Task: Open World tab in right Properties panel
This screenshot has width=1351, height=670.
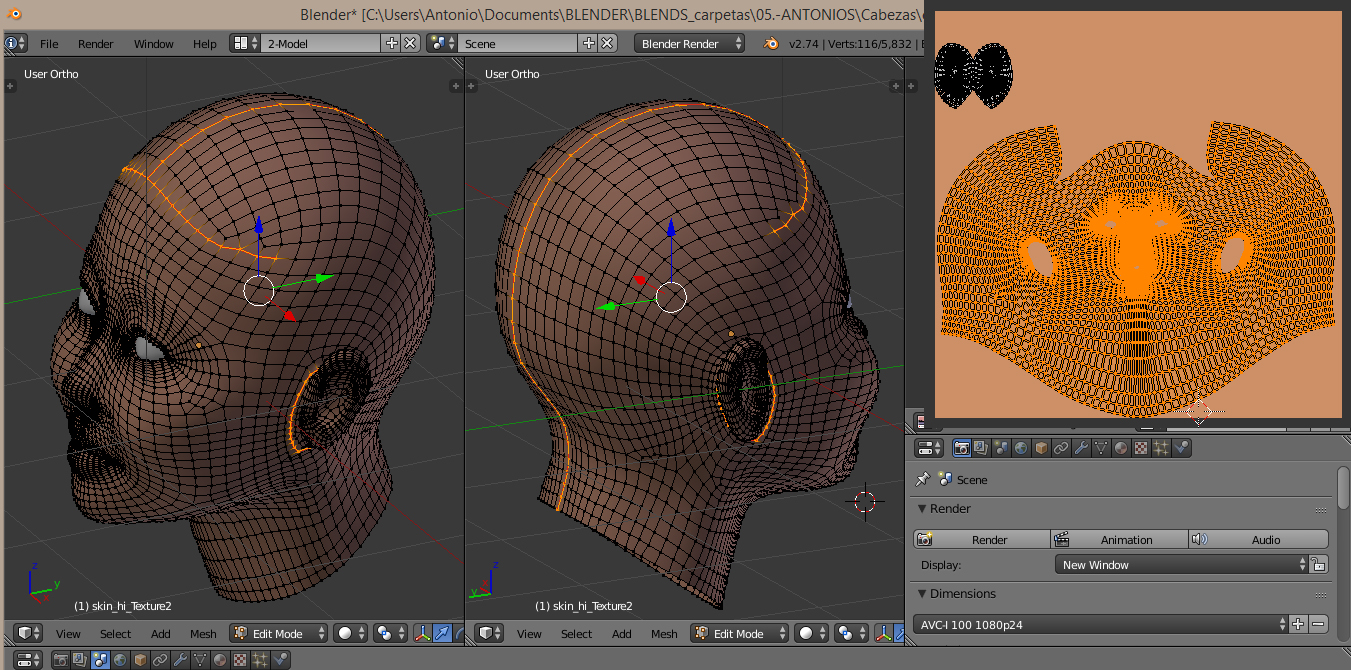Action: (x=1021, y=448)
